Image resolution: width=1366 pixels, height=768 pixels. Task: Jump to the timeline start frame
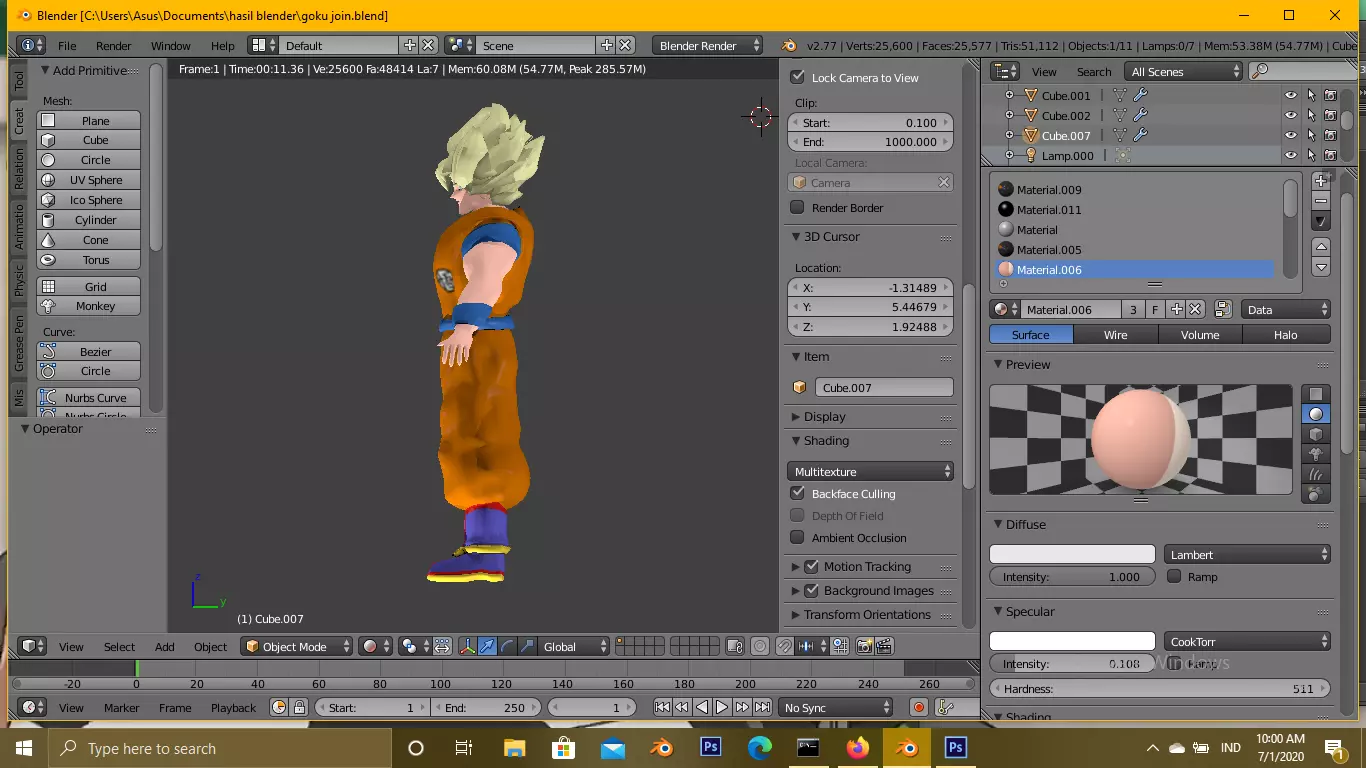pyautogui.click(x=662, y=707)
